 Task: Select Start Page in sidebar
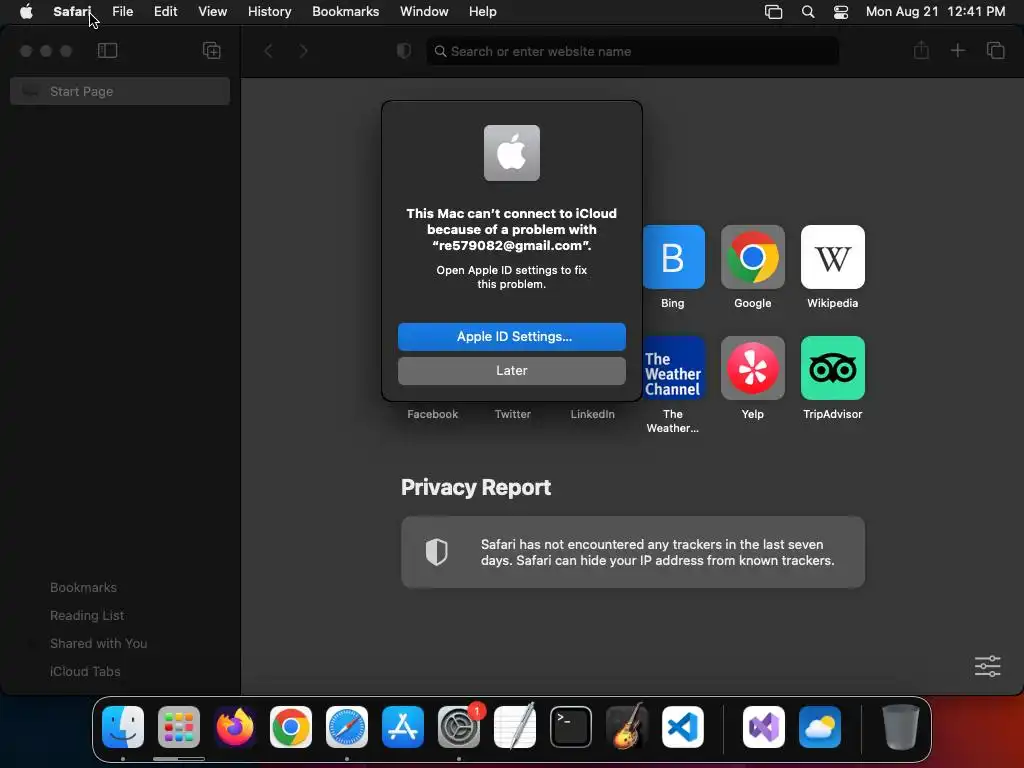[120, 91]
